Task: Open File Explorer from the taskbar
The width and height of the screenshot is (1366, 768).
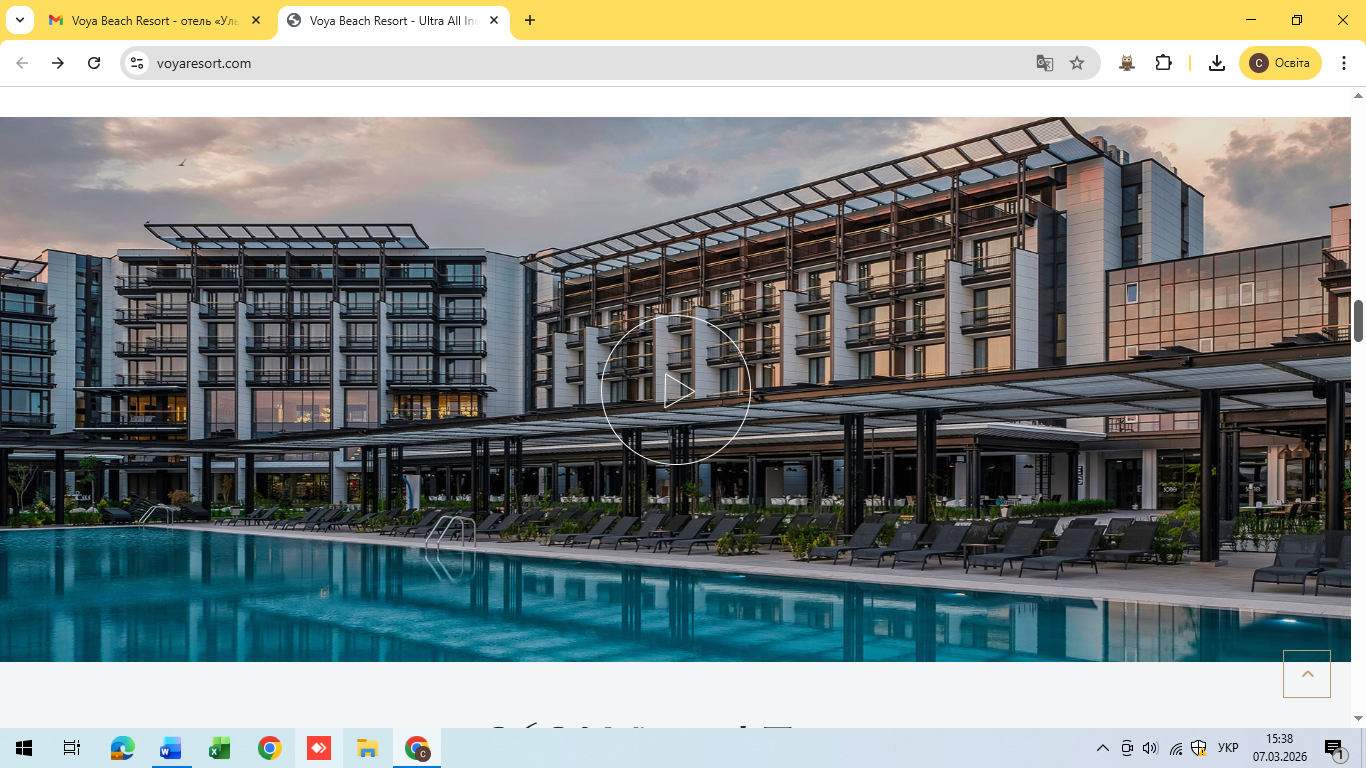Action: tap(367, 748)
